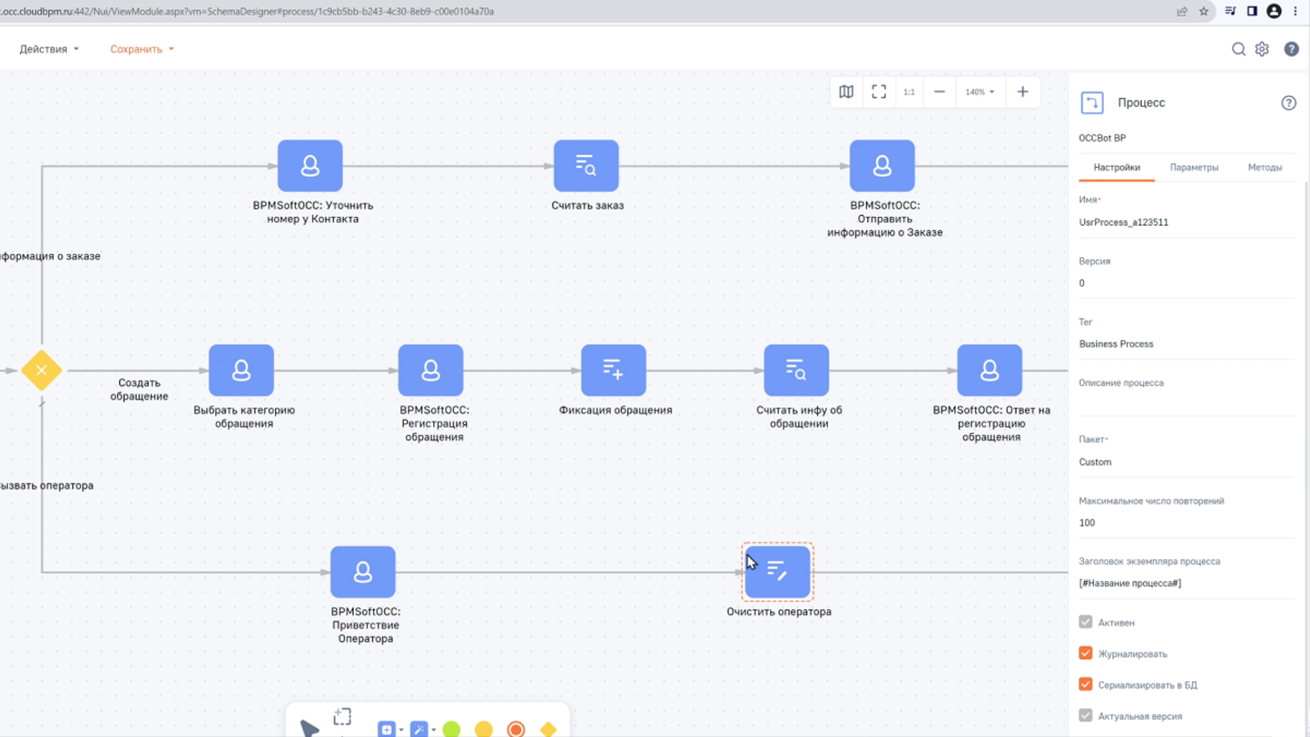Switch to the 'Методы' tab

coord(1264,168)
